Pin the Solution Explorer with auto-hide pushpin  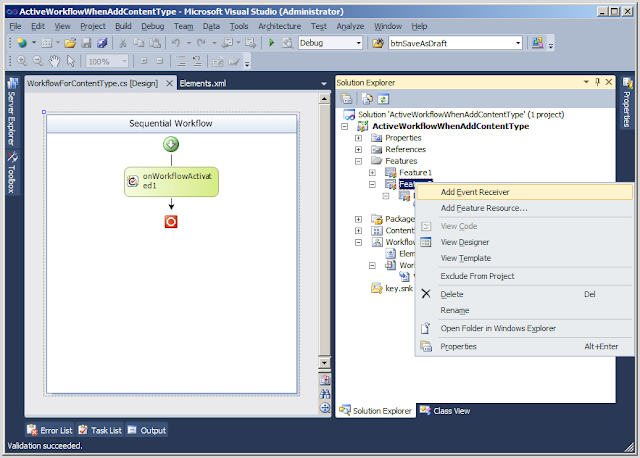[598, 82]
